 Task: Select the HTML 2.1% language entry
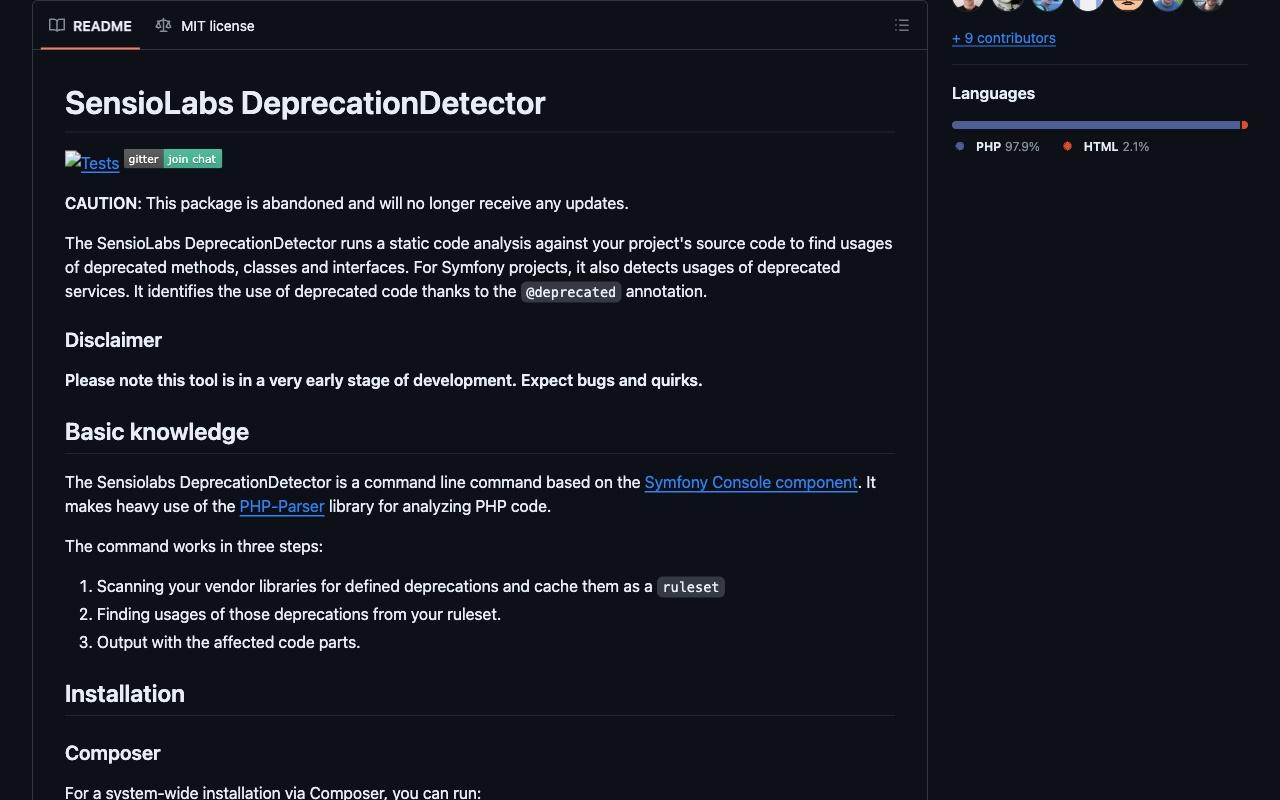[1106, 146]
